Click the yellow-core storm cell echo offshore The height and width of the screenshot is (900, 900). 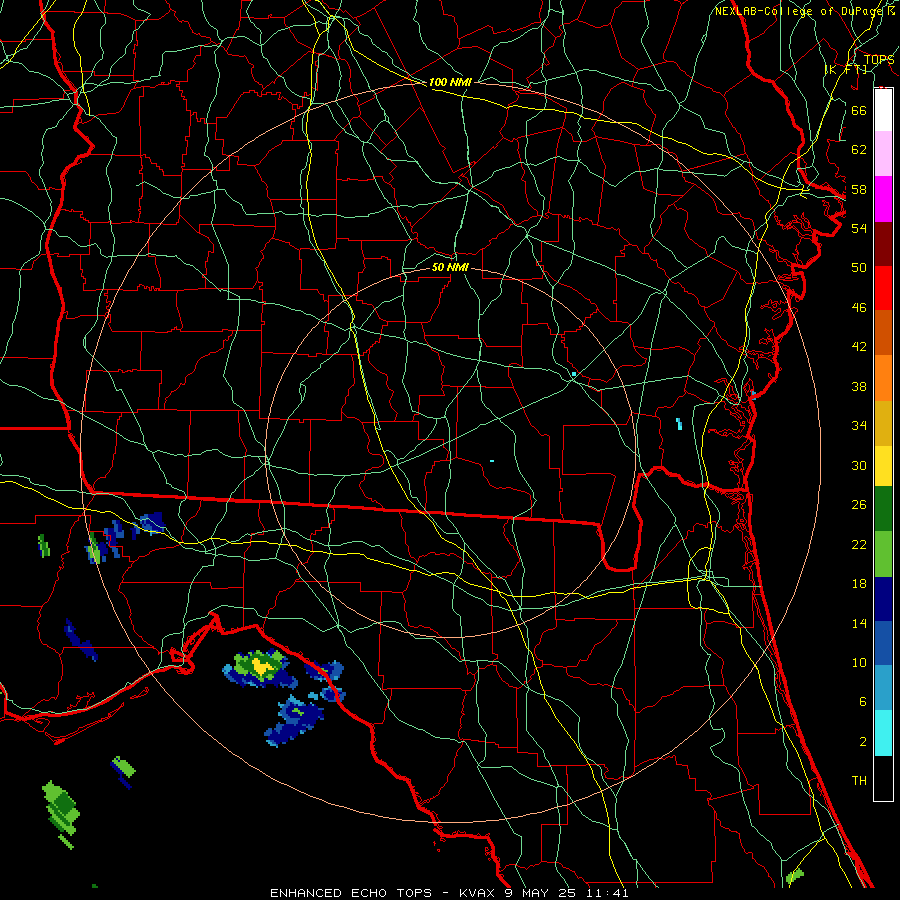(x=261, y=668)
